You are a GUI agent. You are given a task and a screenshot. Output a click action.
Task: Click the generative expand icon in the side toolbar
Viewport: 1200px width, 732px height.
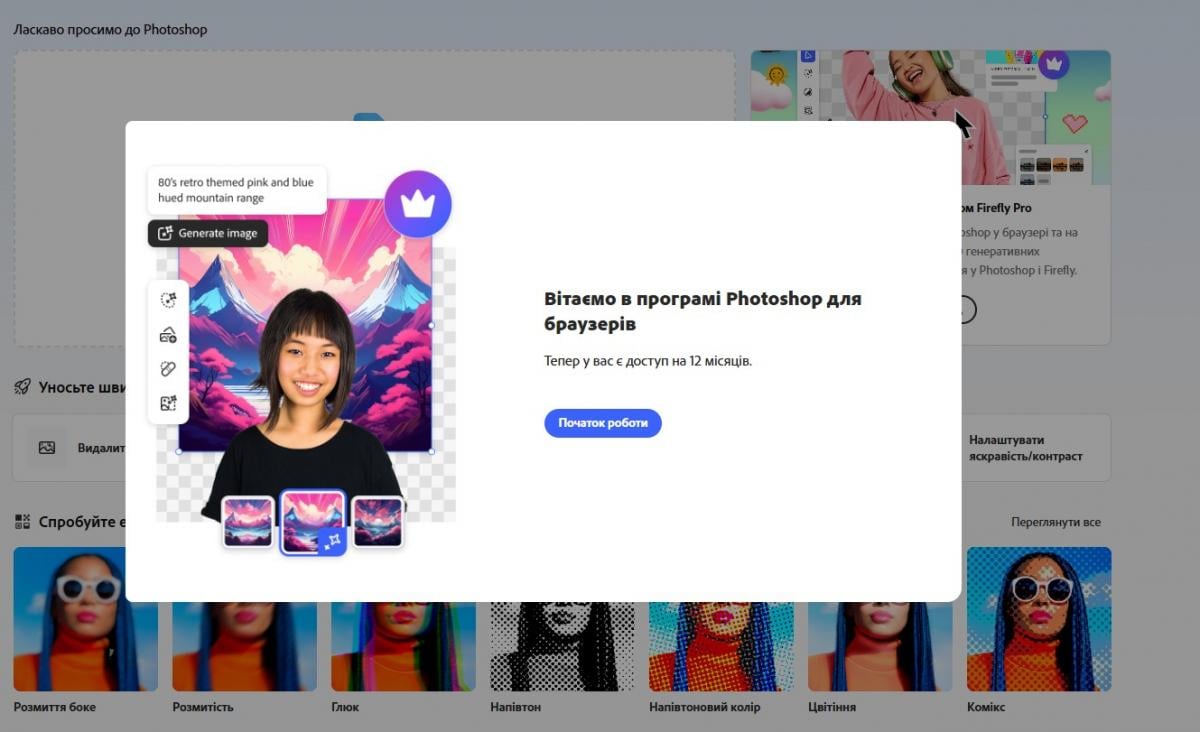pos(168,403)
